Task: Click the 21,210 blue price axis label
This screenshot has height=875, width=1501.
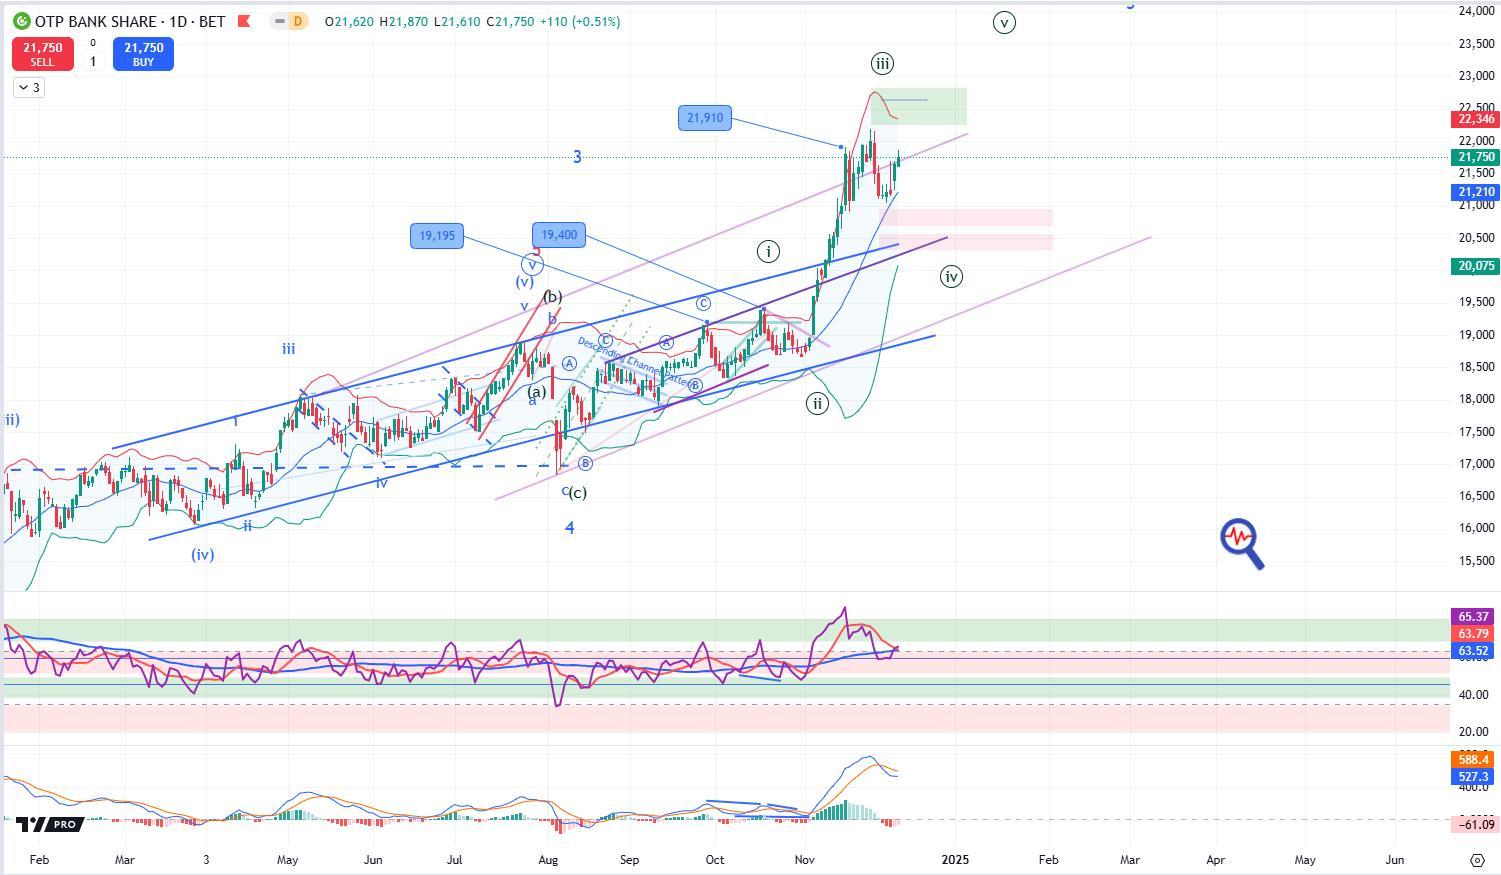Action: (1474, 192)
